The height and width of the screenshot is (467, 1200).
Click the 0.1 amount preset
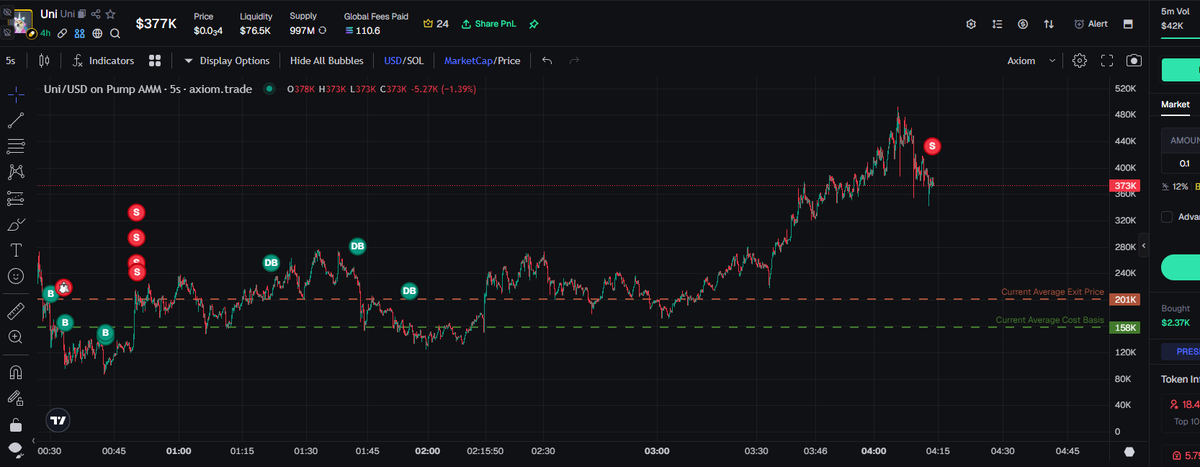click(1184, 163)
